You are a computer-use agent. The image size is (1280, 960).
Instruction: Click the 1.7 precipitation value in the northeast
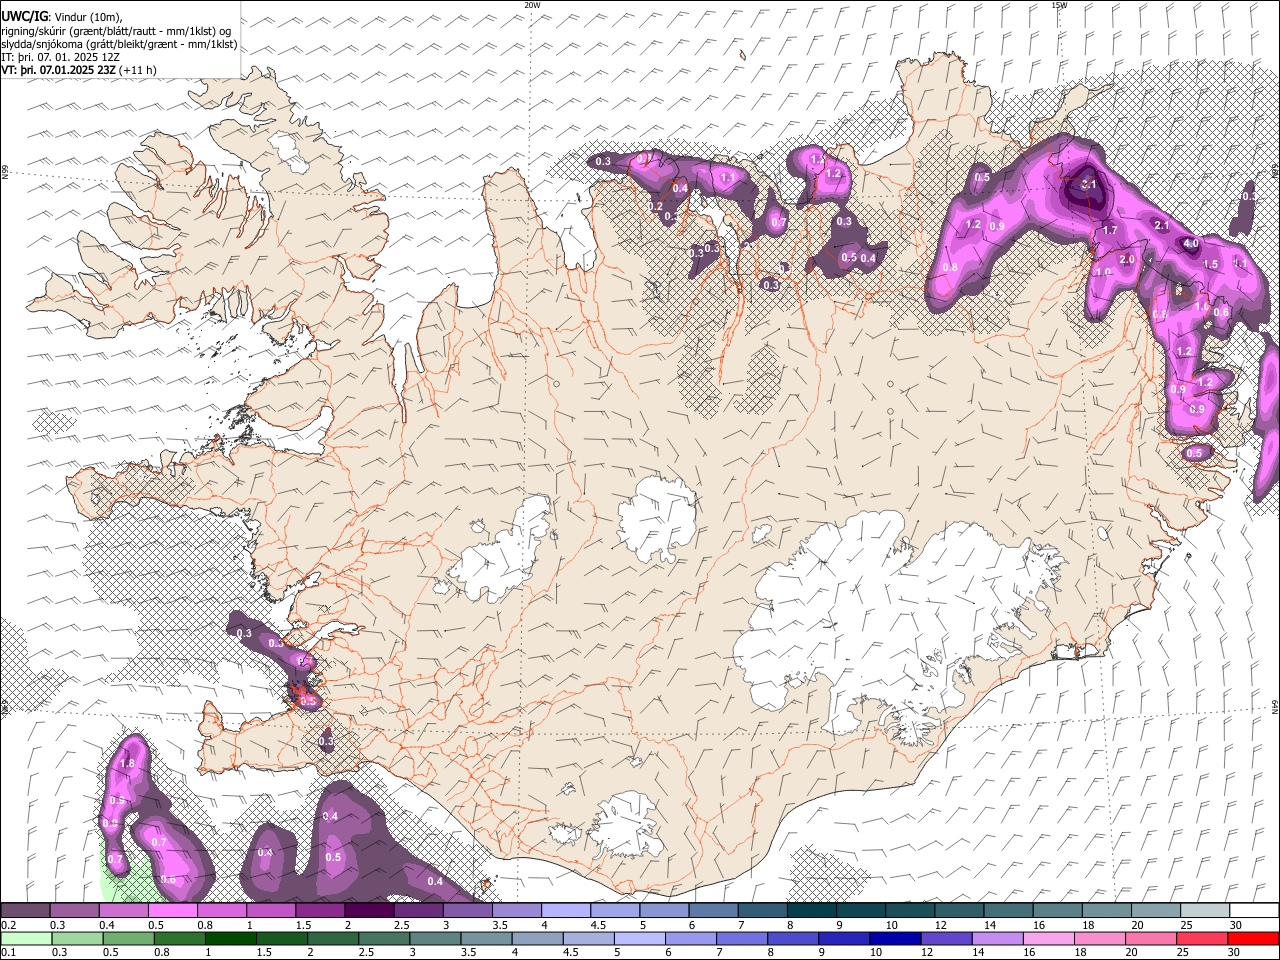[x=1110, y=231]
